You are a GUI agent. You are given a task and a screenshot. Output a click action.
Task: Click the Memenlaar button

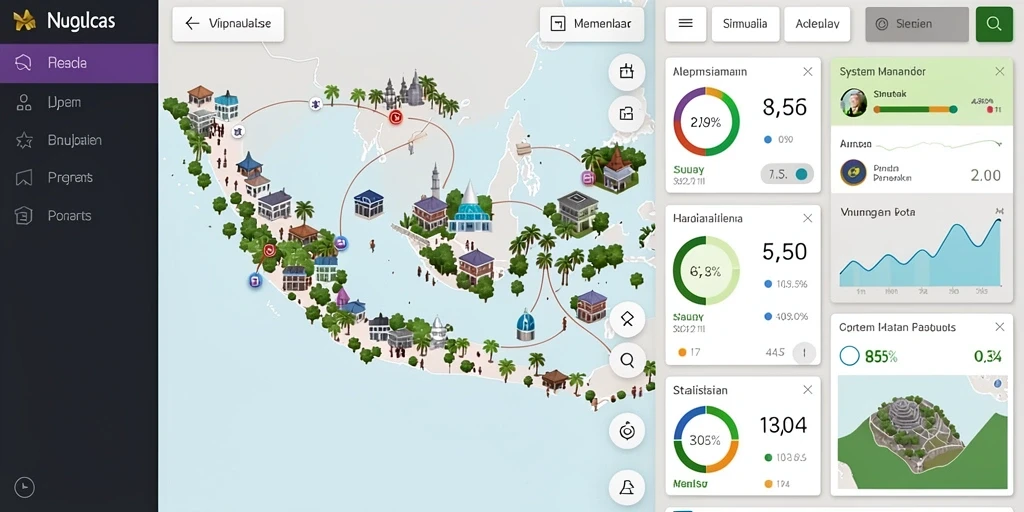pos(592,24)
